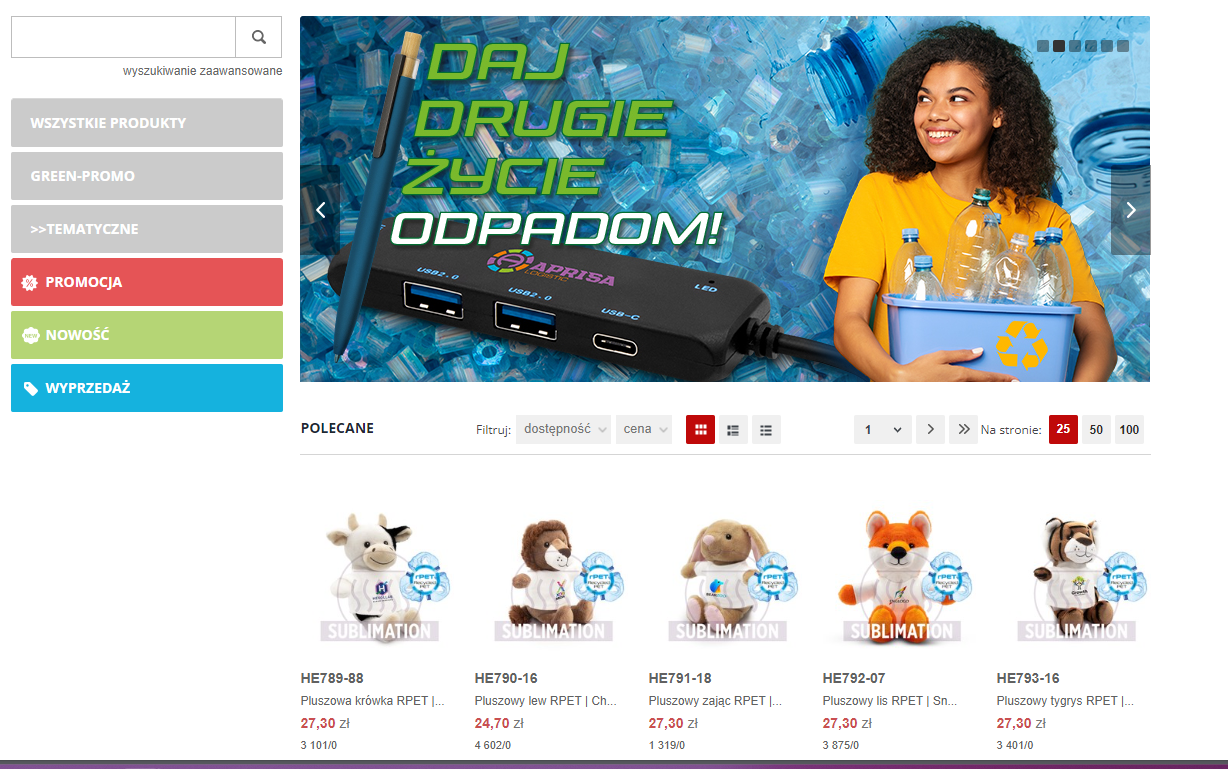Open the dostępność filter dropdown
Viewport: 1228px width, 769px height.
click(563, 430)
